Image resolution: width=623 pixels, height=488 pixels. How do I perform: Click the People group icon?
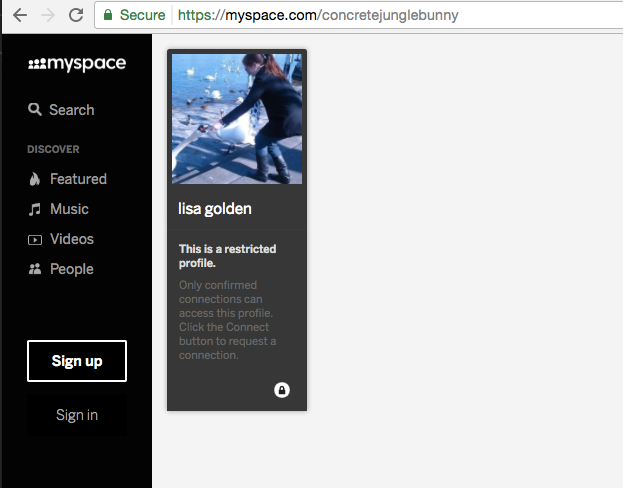[x=35, y=269]
